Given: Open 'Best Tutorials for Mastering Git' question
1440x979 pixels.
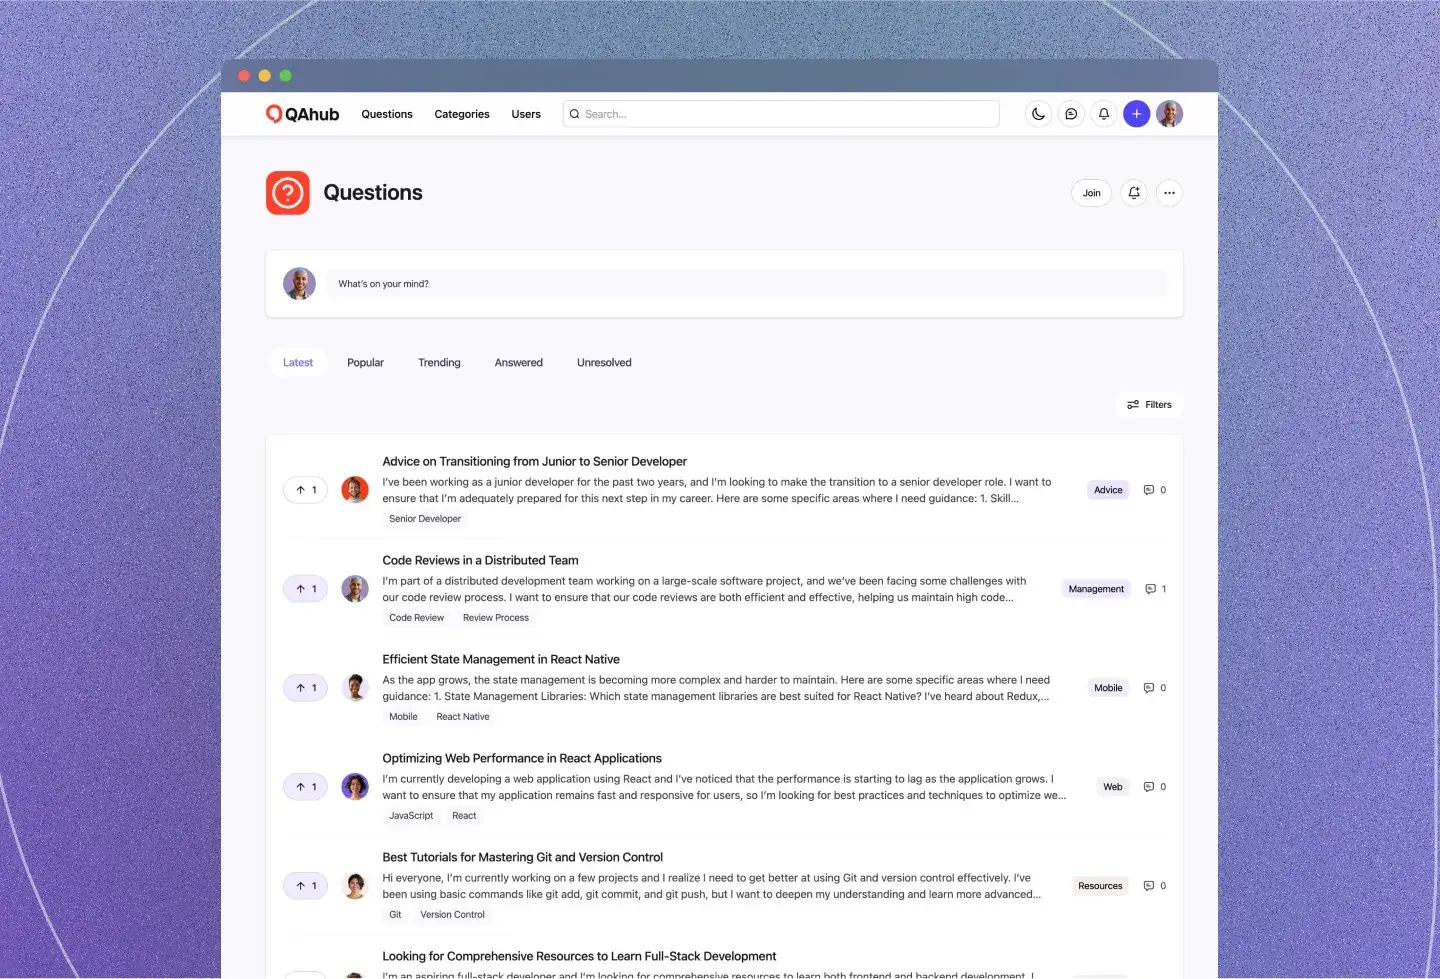Looking at the screenshot, I should click(x=522, y=858).
